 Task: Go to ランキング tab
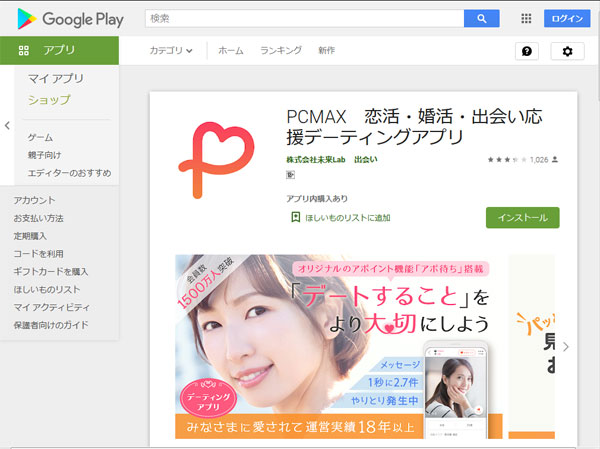[281, 50]
